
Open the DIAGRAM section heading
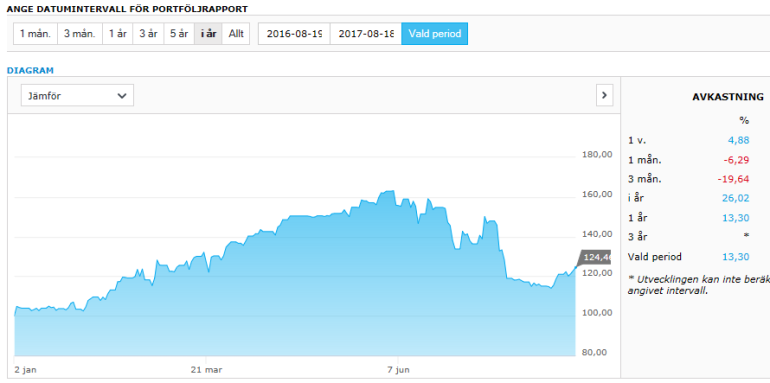30,70
